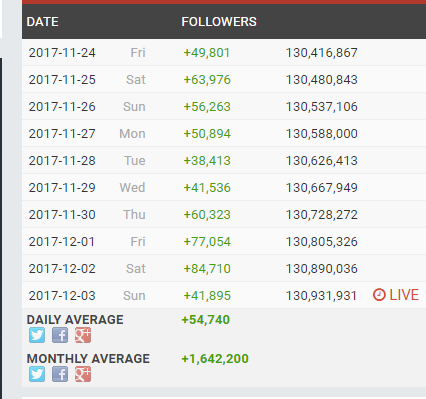Screen dimensions: 426x399
Task: Click follower gain +63,976
Action: click(207, 80)
